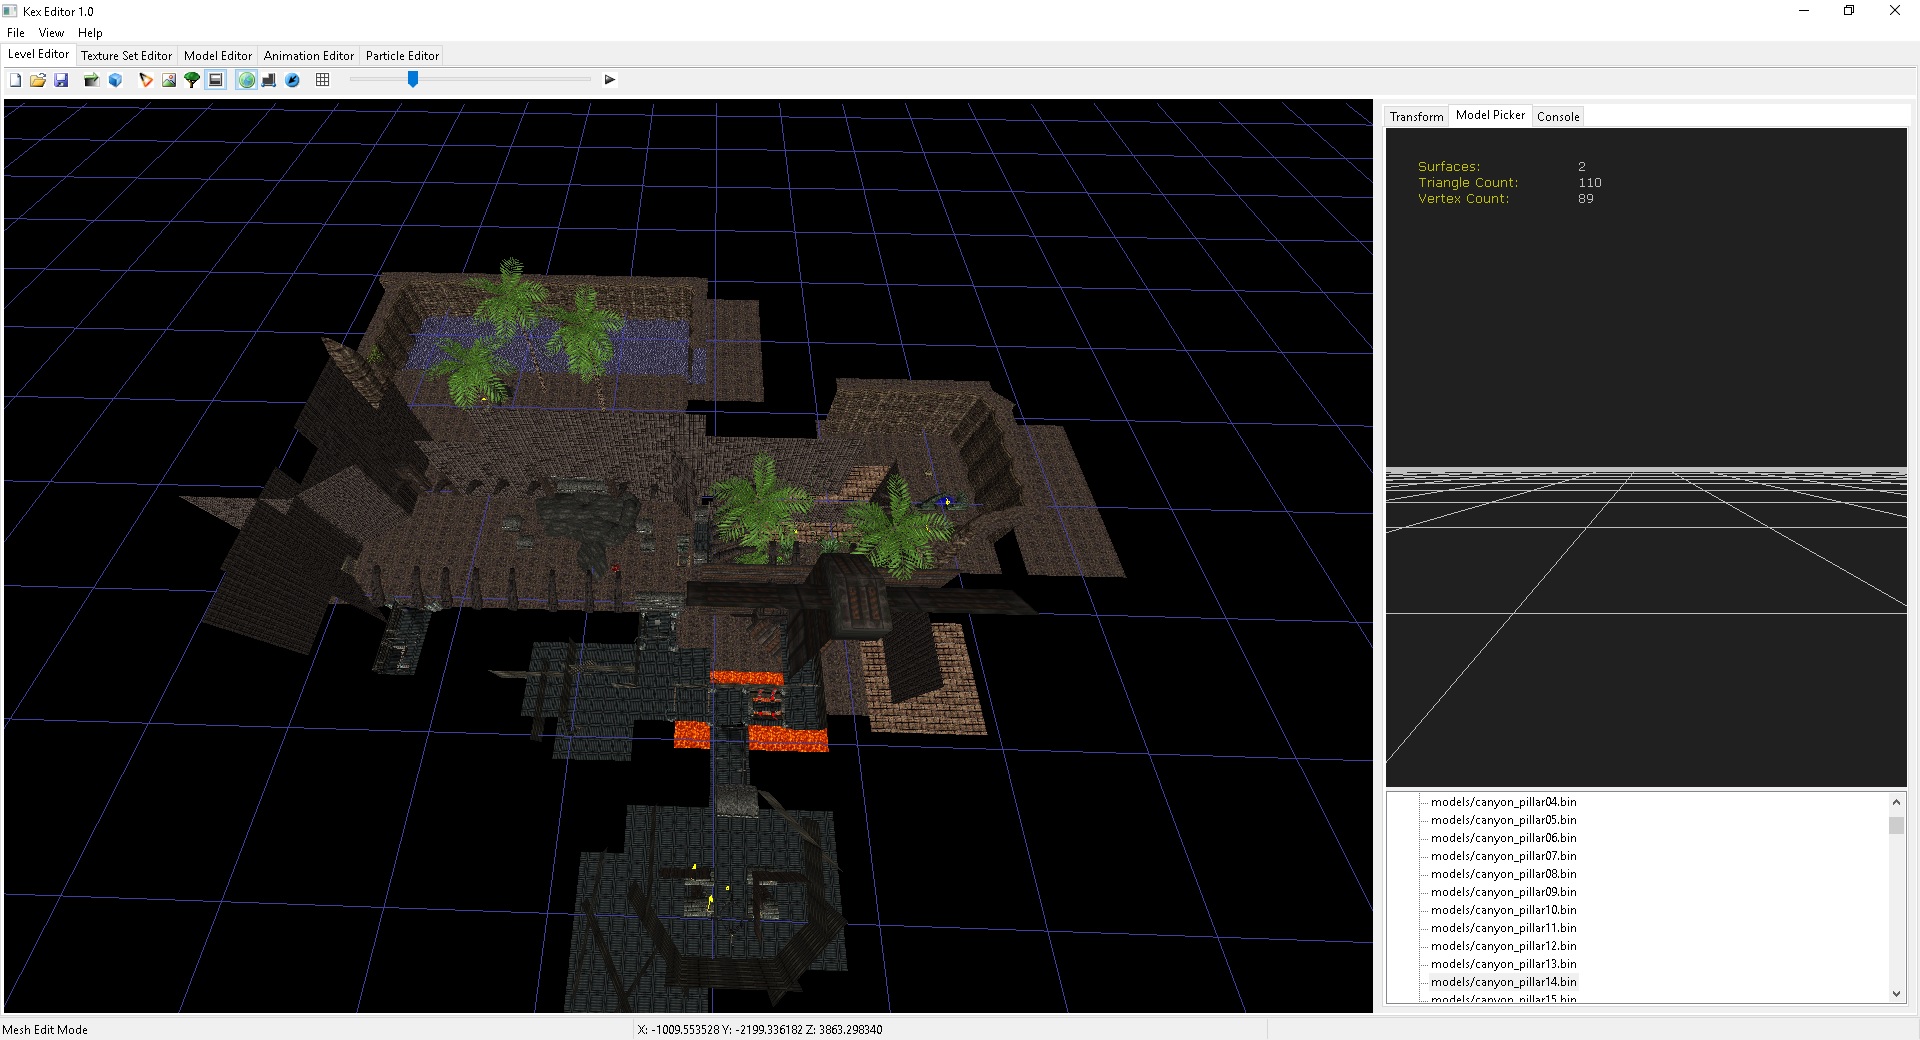1920x1040 pixels.
Task: Click the model list scroll down arrow
Action: [1896, 993]
